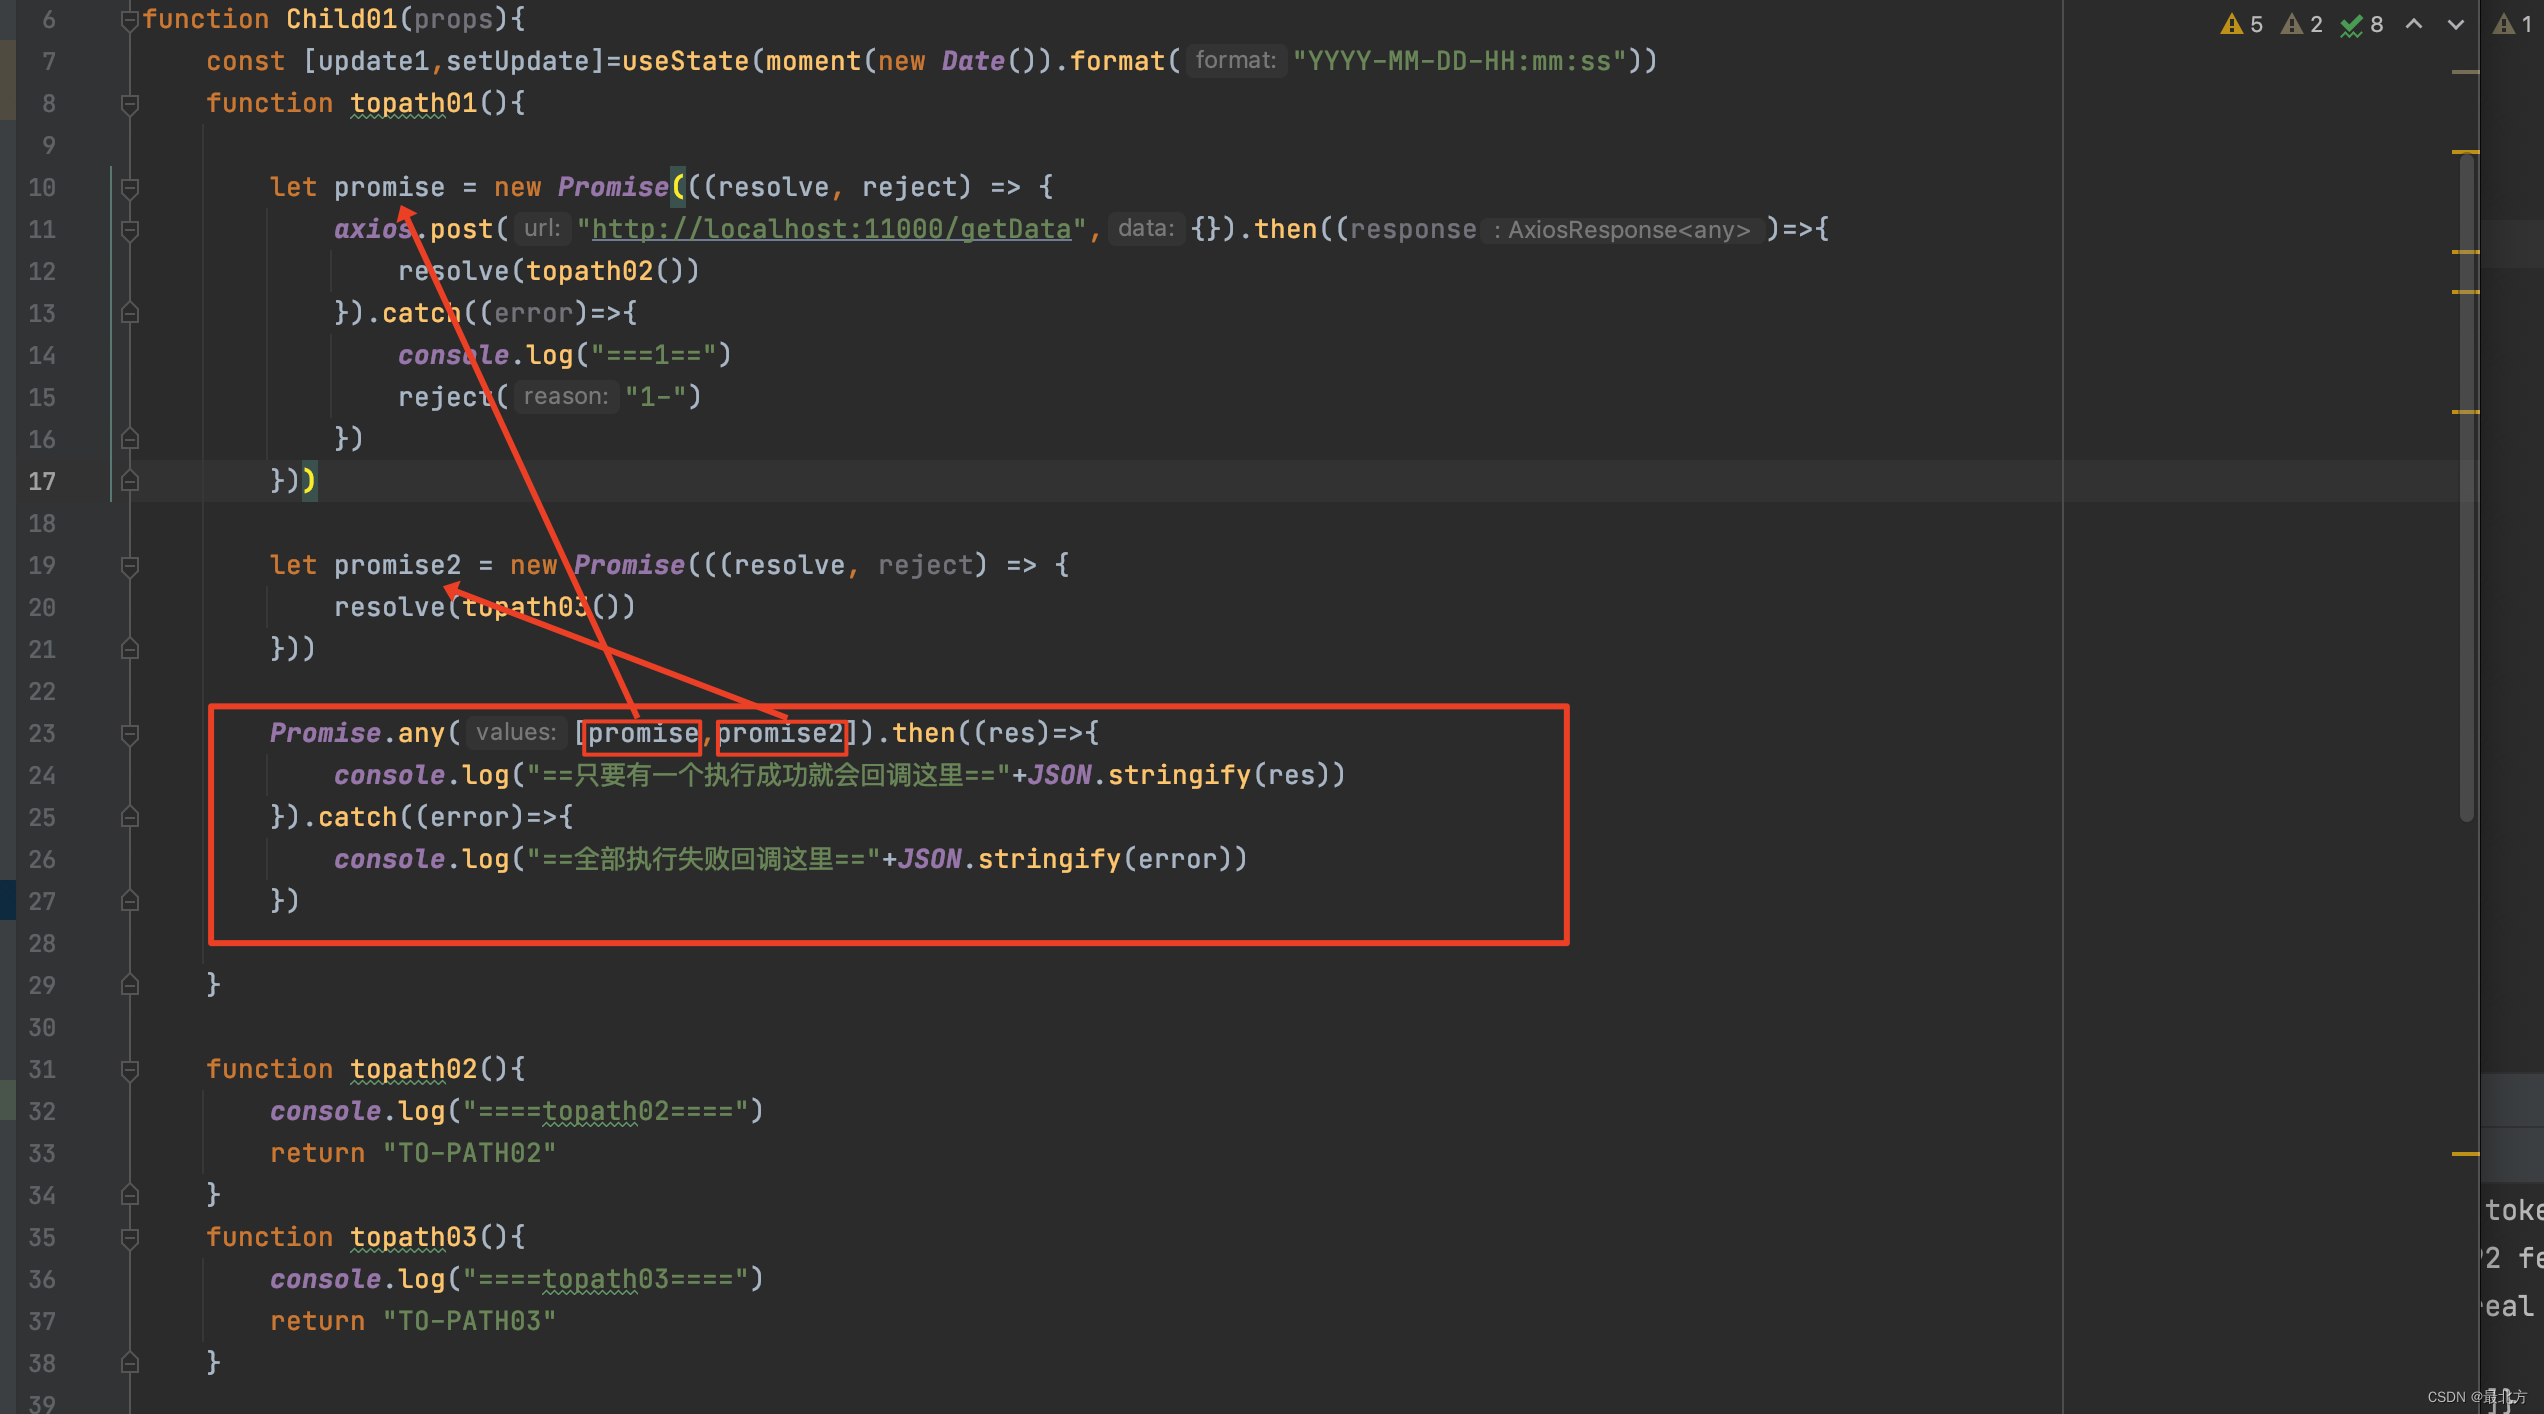The image size is (2544, 1414).
Task: Go to next highlighted problem arrow
Action: point(2456,24)
